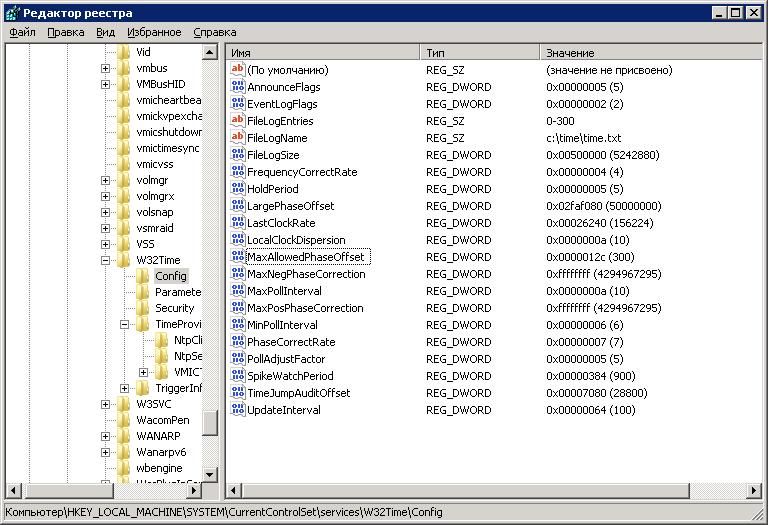The width and height of the screenshot is (768, 525).
Task: Click the MaxPollInterval DWORD icon
Action: [238, 290]
